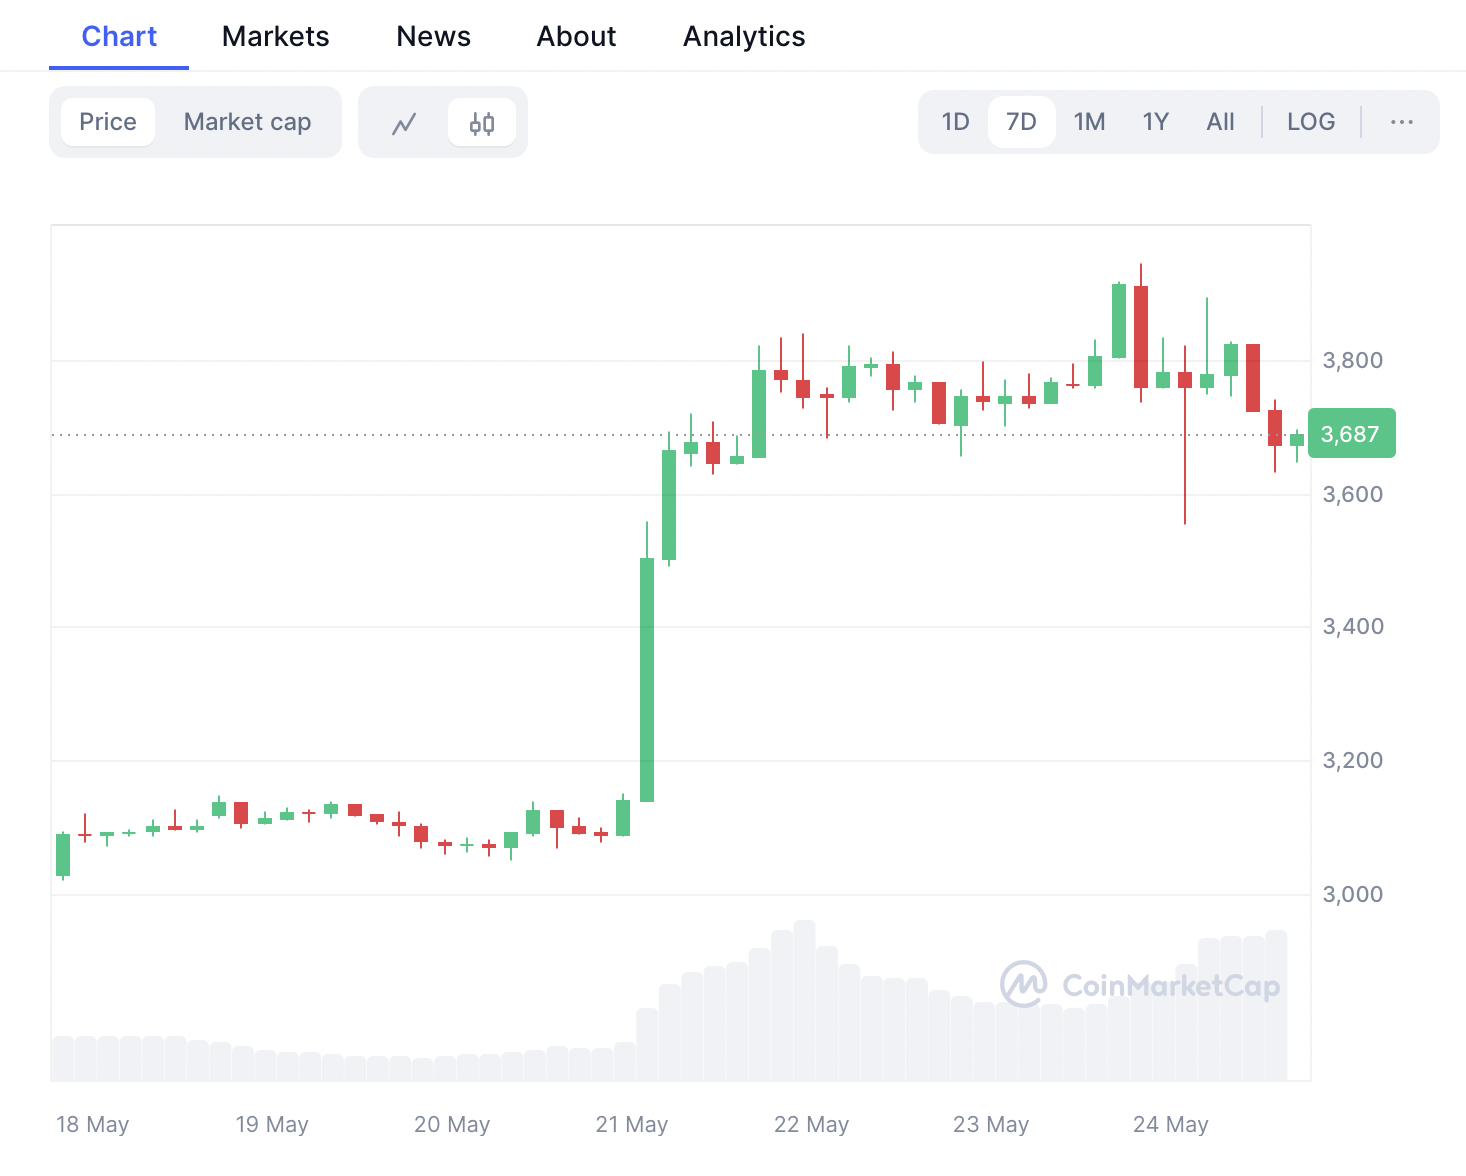Open the three-dots more options menu

click(1401, 122)
